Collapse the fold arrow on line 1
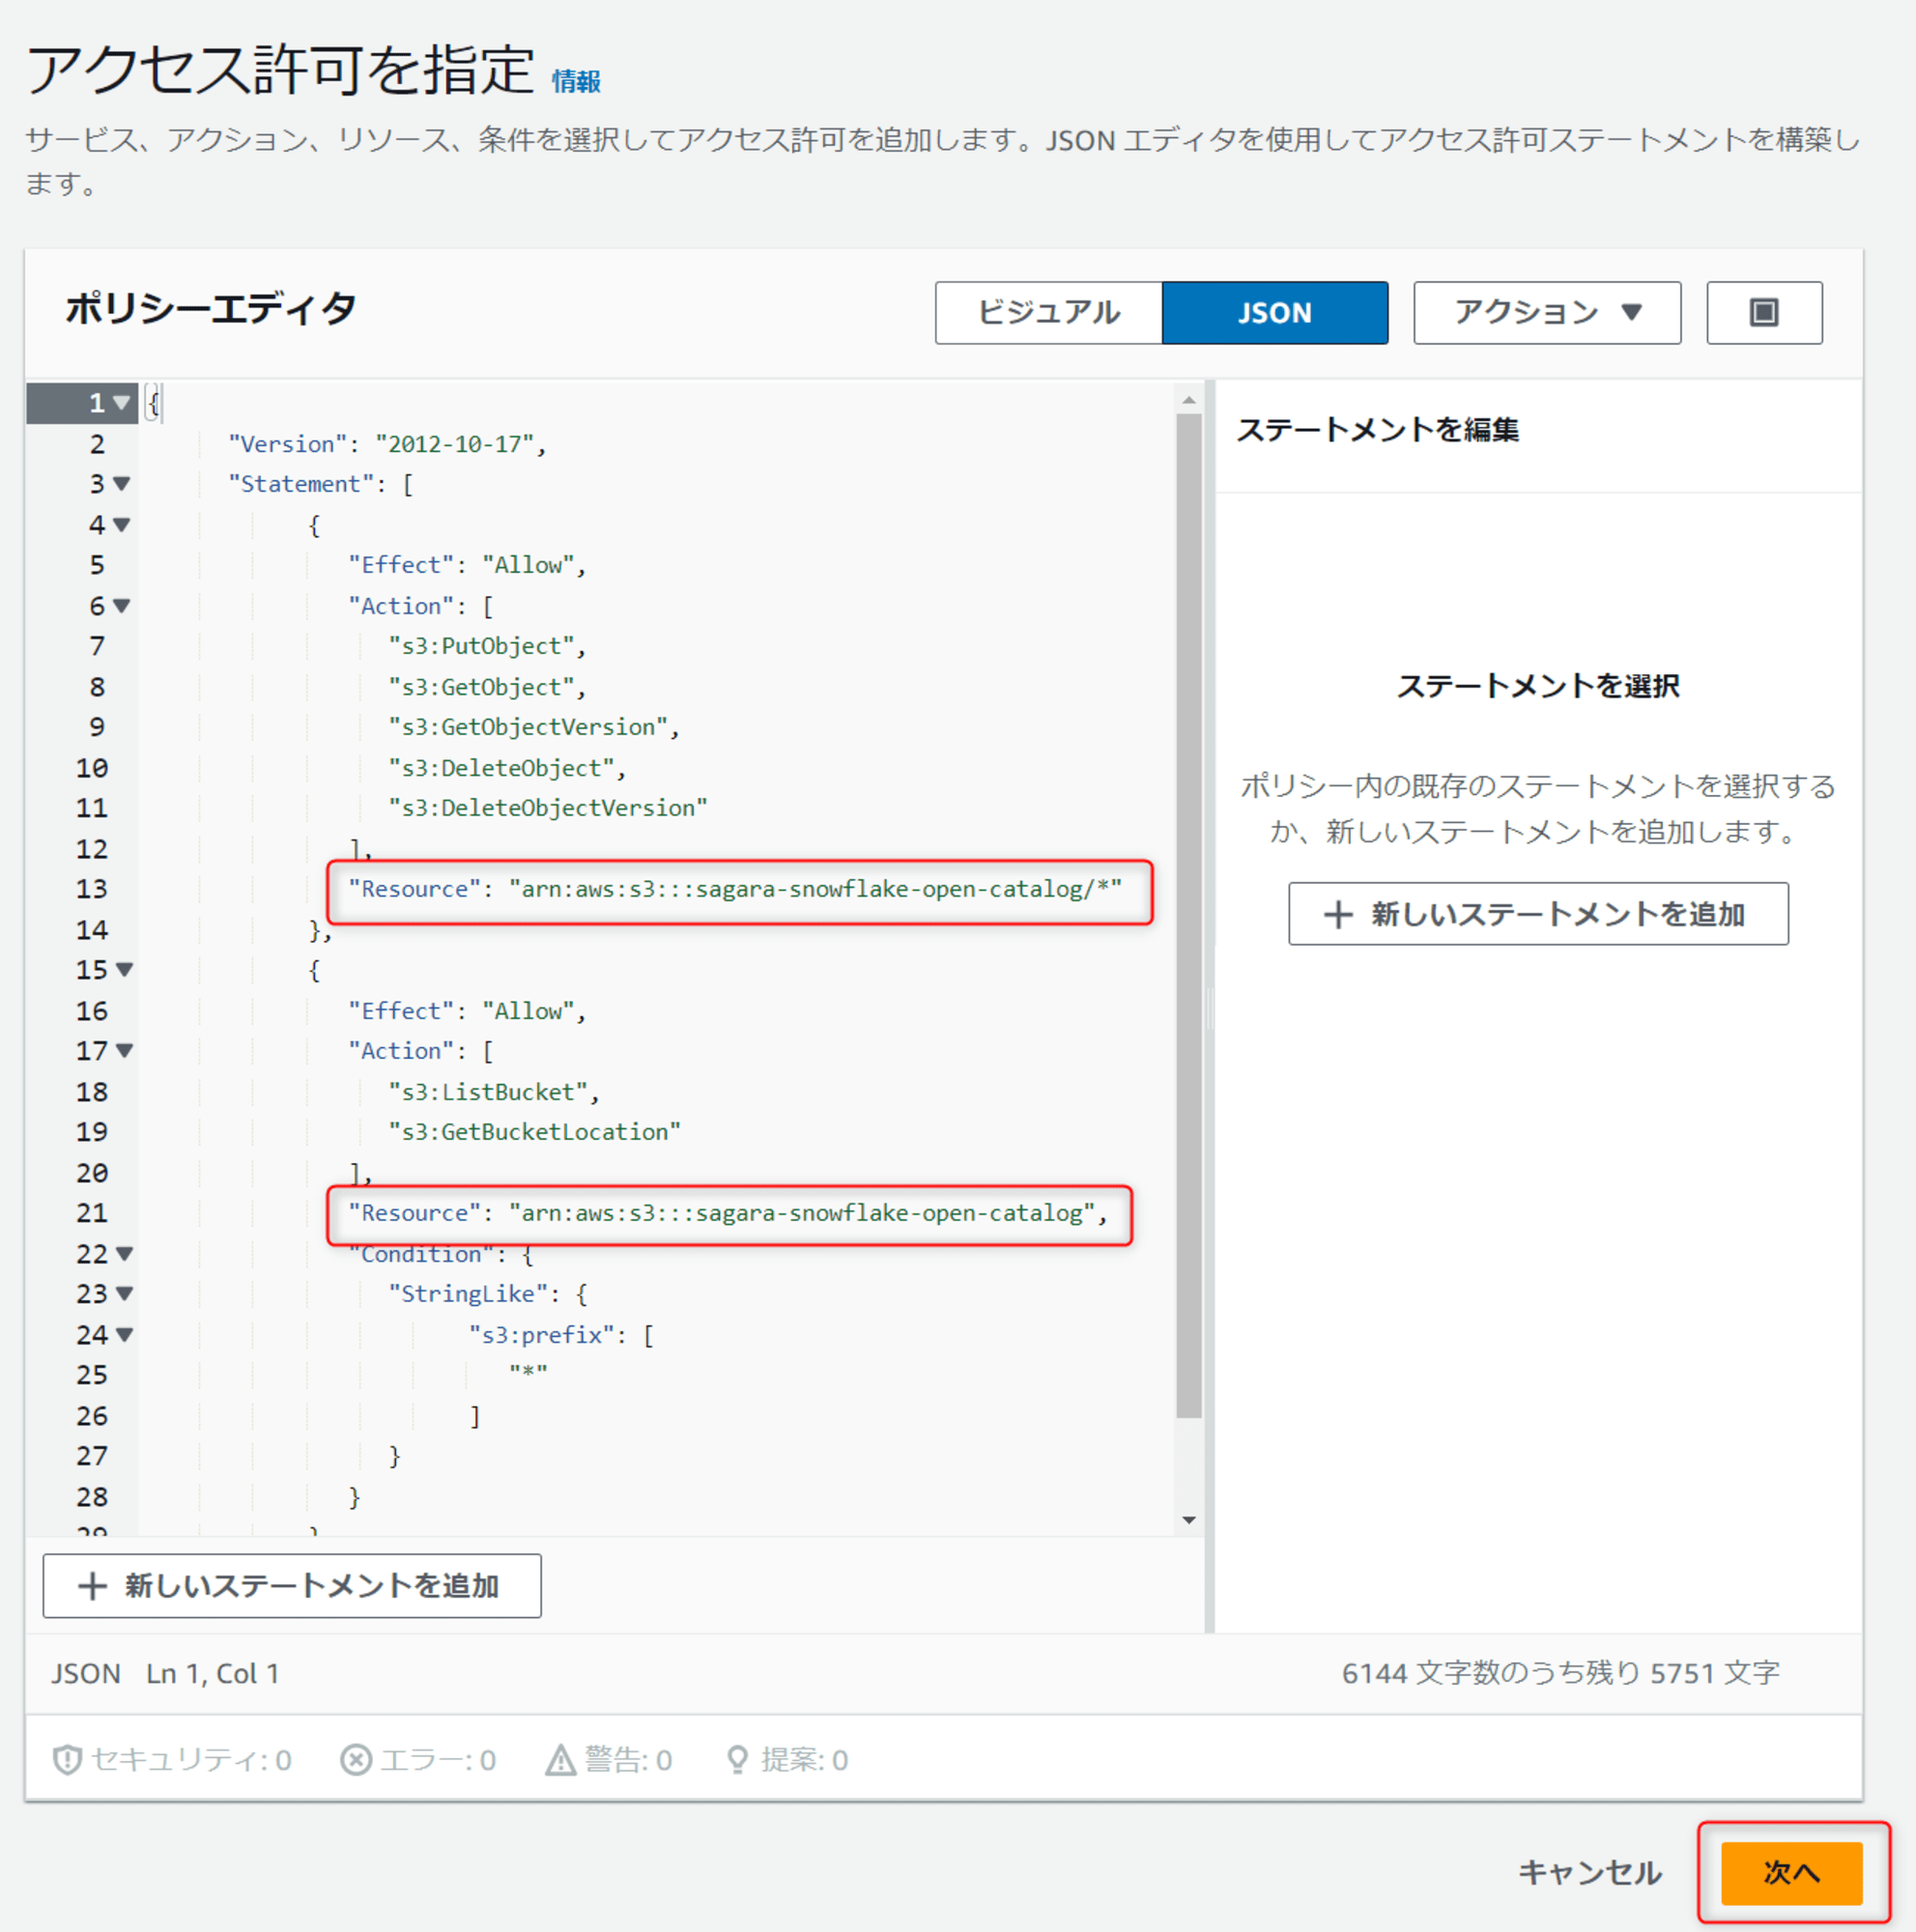The height and width of the screenshot is (1932, 1916). click(x=122, y=403)
